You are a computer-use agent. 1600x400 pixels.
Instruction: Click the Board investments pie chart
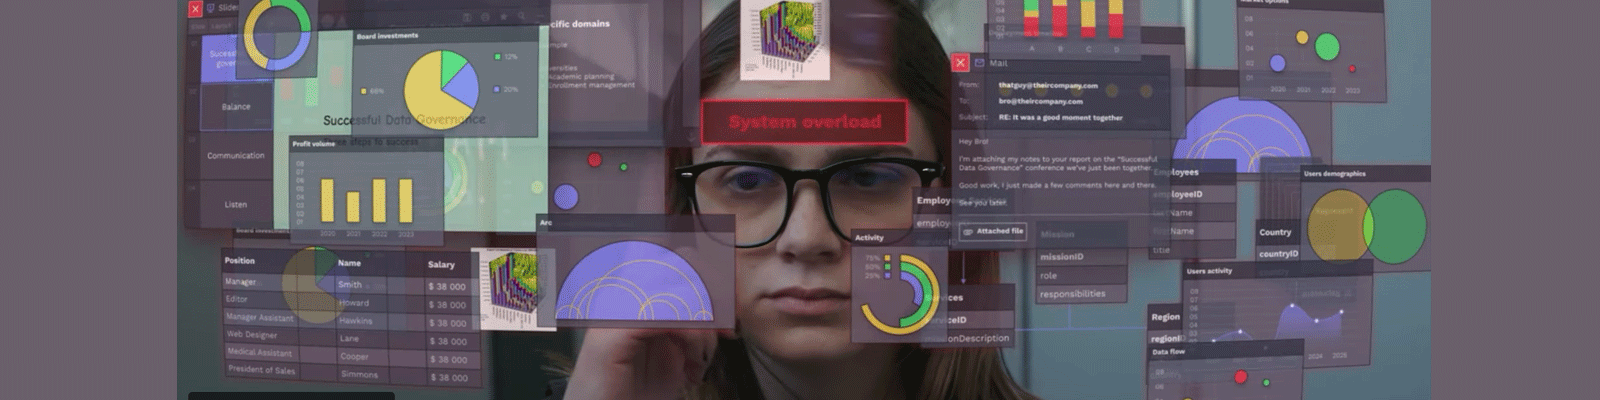(x=440, y=90)
